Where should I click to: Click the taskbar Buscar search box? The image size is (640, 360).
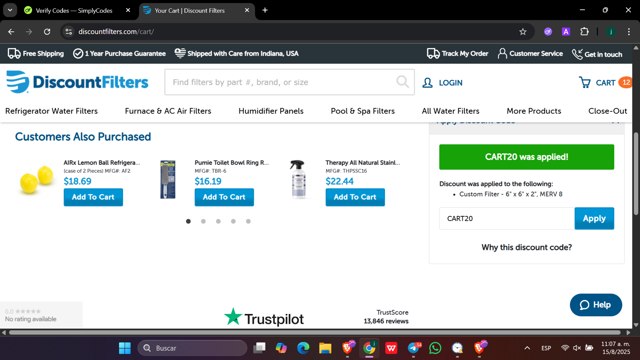(x=192, y=348)
